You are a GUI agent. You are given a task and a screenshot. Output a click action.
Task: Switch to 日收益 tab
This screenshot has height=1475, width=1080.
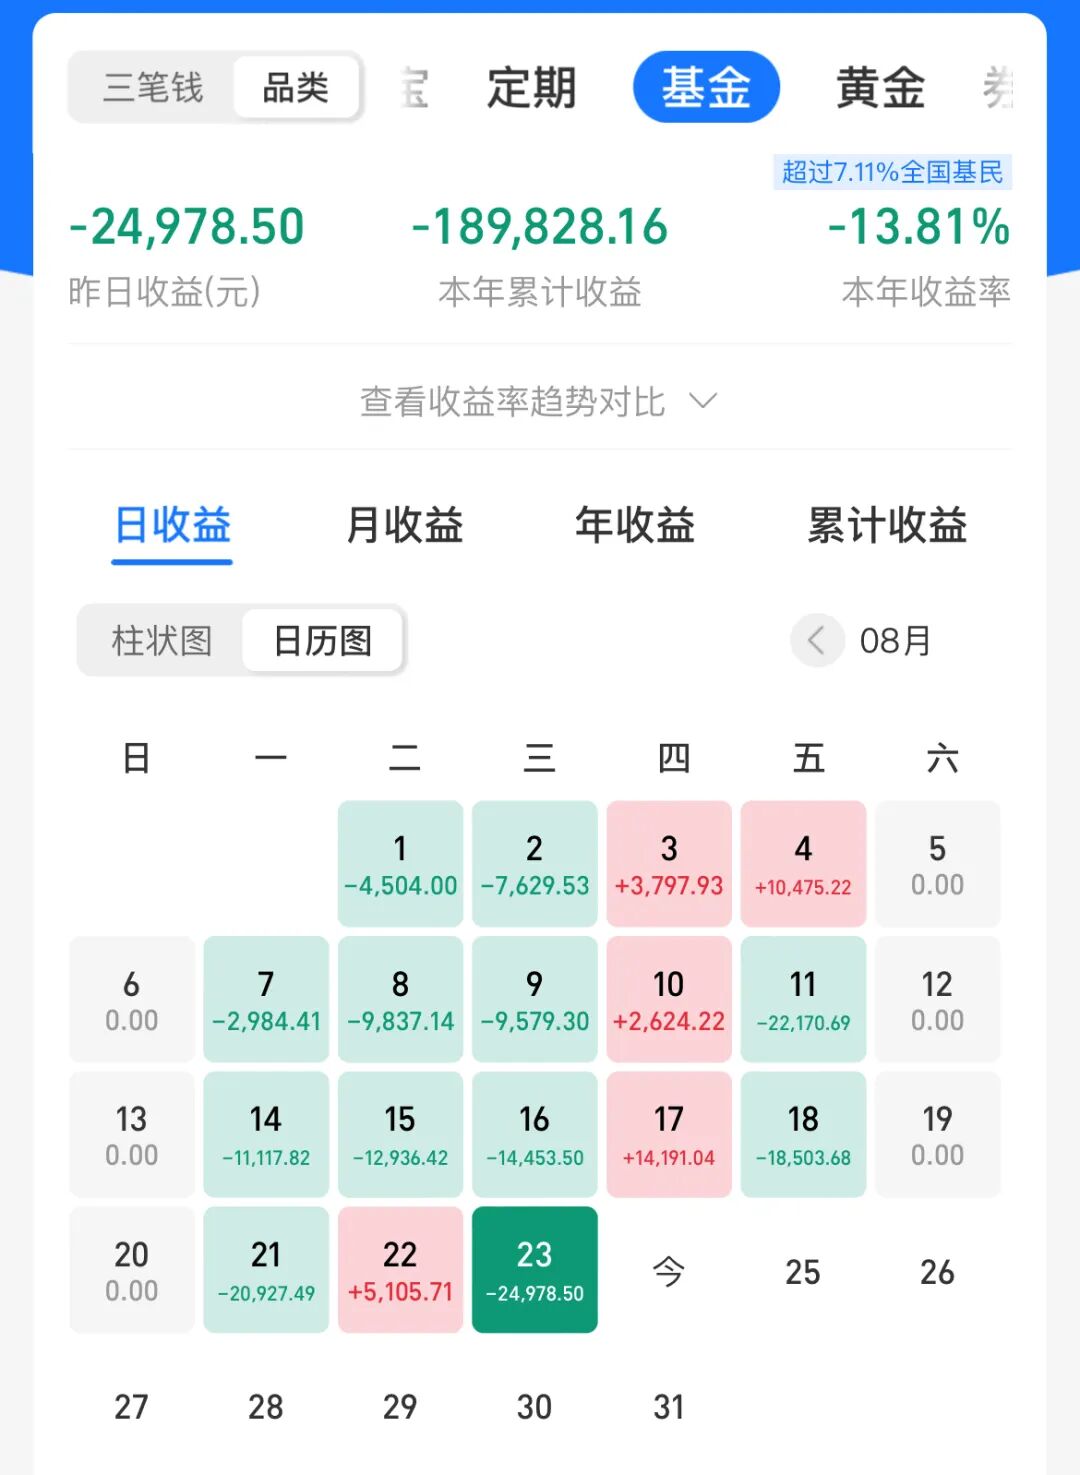(x=172, y=525)
